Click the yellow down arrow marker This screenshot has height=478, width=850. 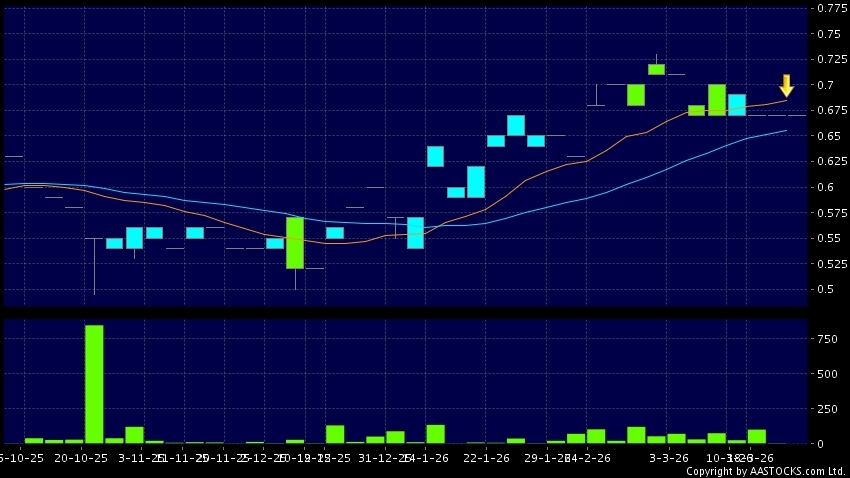pyautogui.click(x=786, y=85)
